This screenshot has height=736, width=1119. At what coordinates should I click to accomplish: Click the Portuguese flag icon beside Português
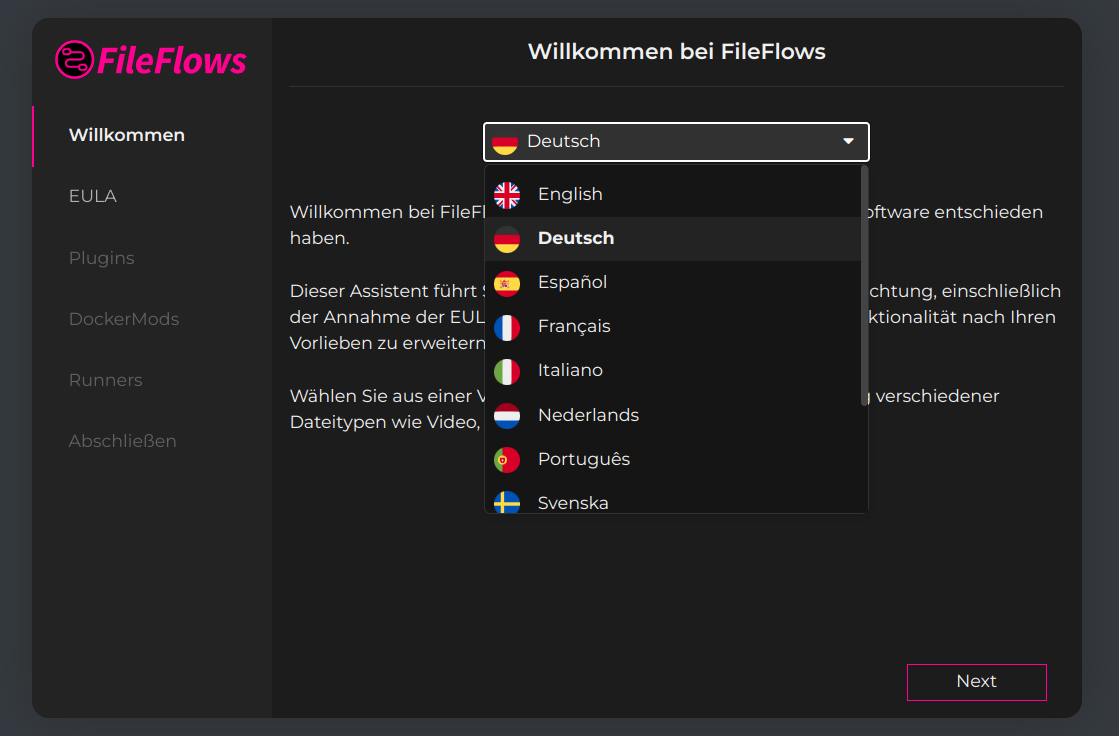[x=507, y=460]
